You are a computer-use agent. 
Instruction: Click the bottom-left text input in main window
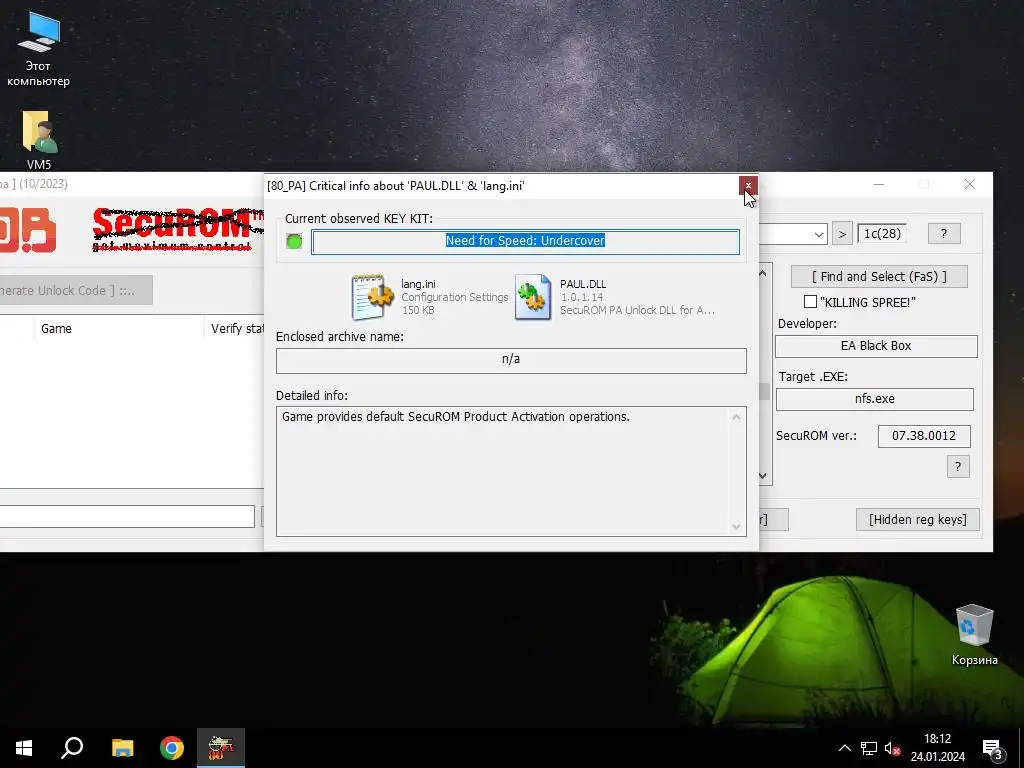[127, 517]
